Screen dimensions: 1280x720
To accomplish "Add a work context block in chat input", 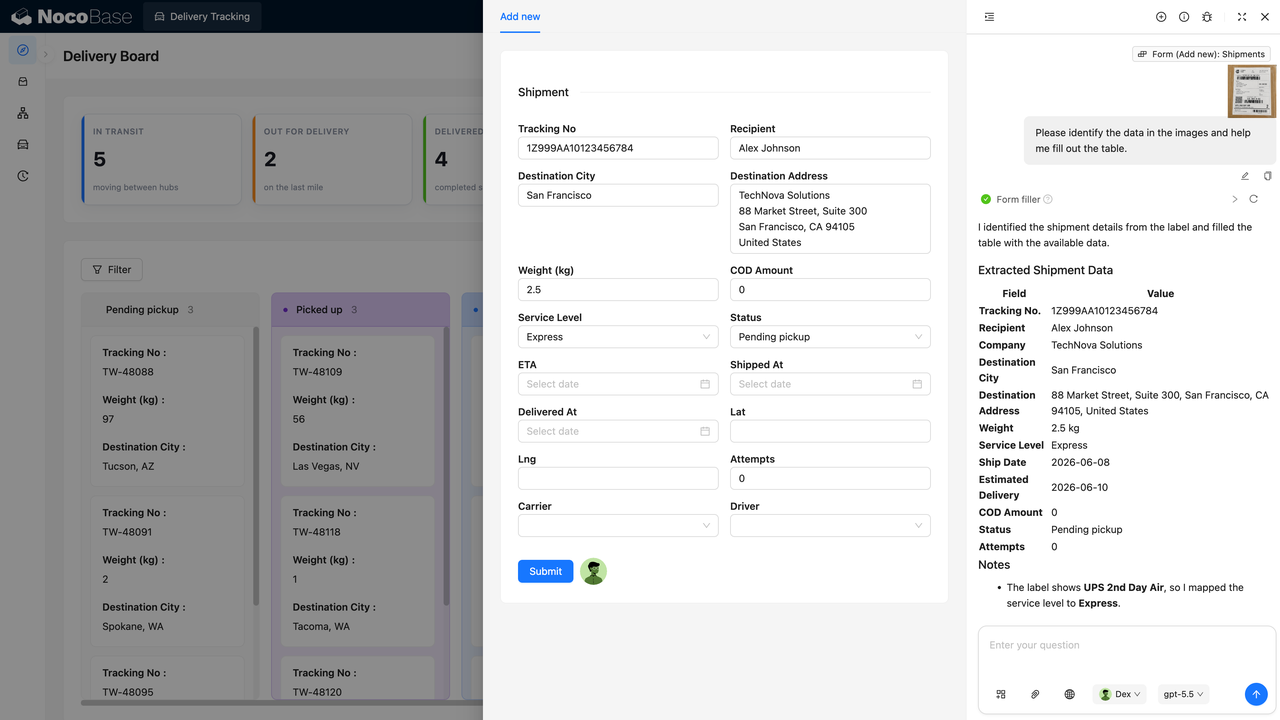I will coord(1001,694).
